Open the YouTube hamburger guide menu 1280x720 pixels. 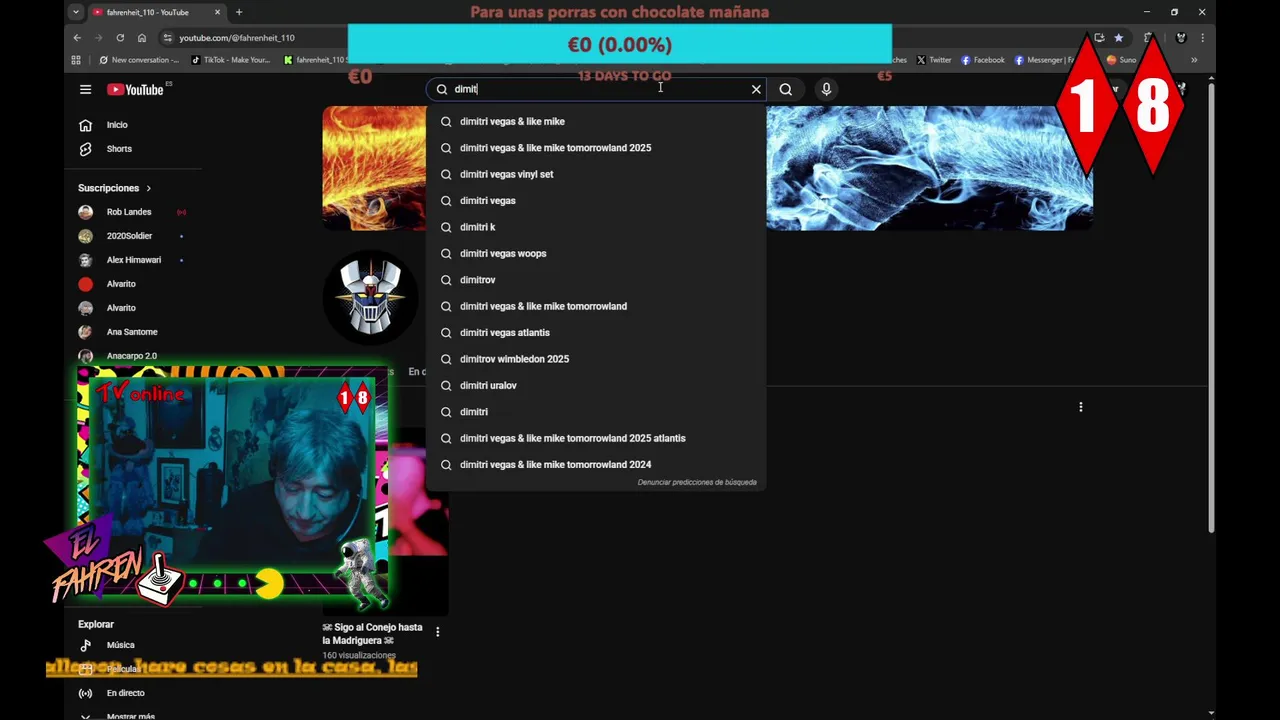[x=85, y=89]
